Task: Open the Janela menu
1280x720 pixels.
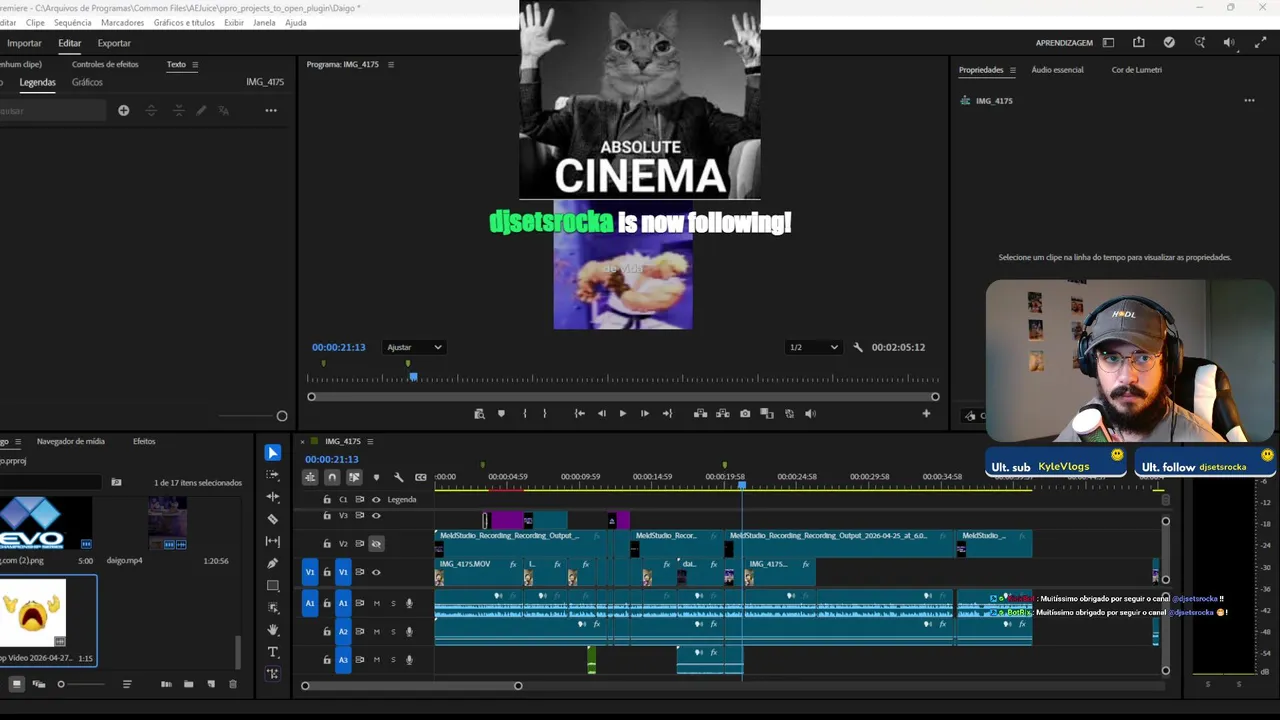Action: tap(264, 22)
